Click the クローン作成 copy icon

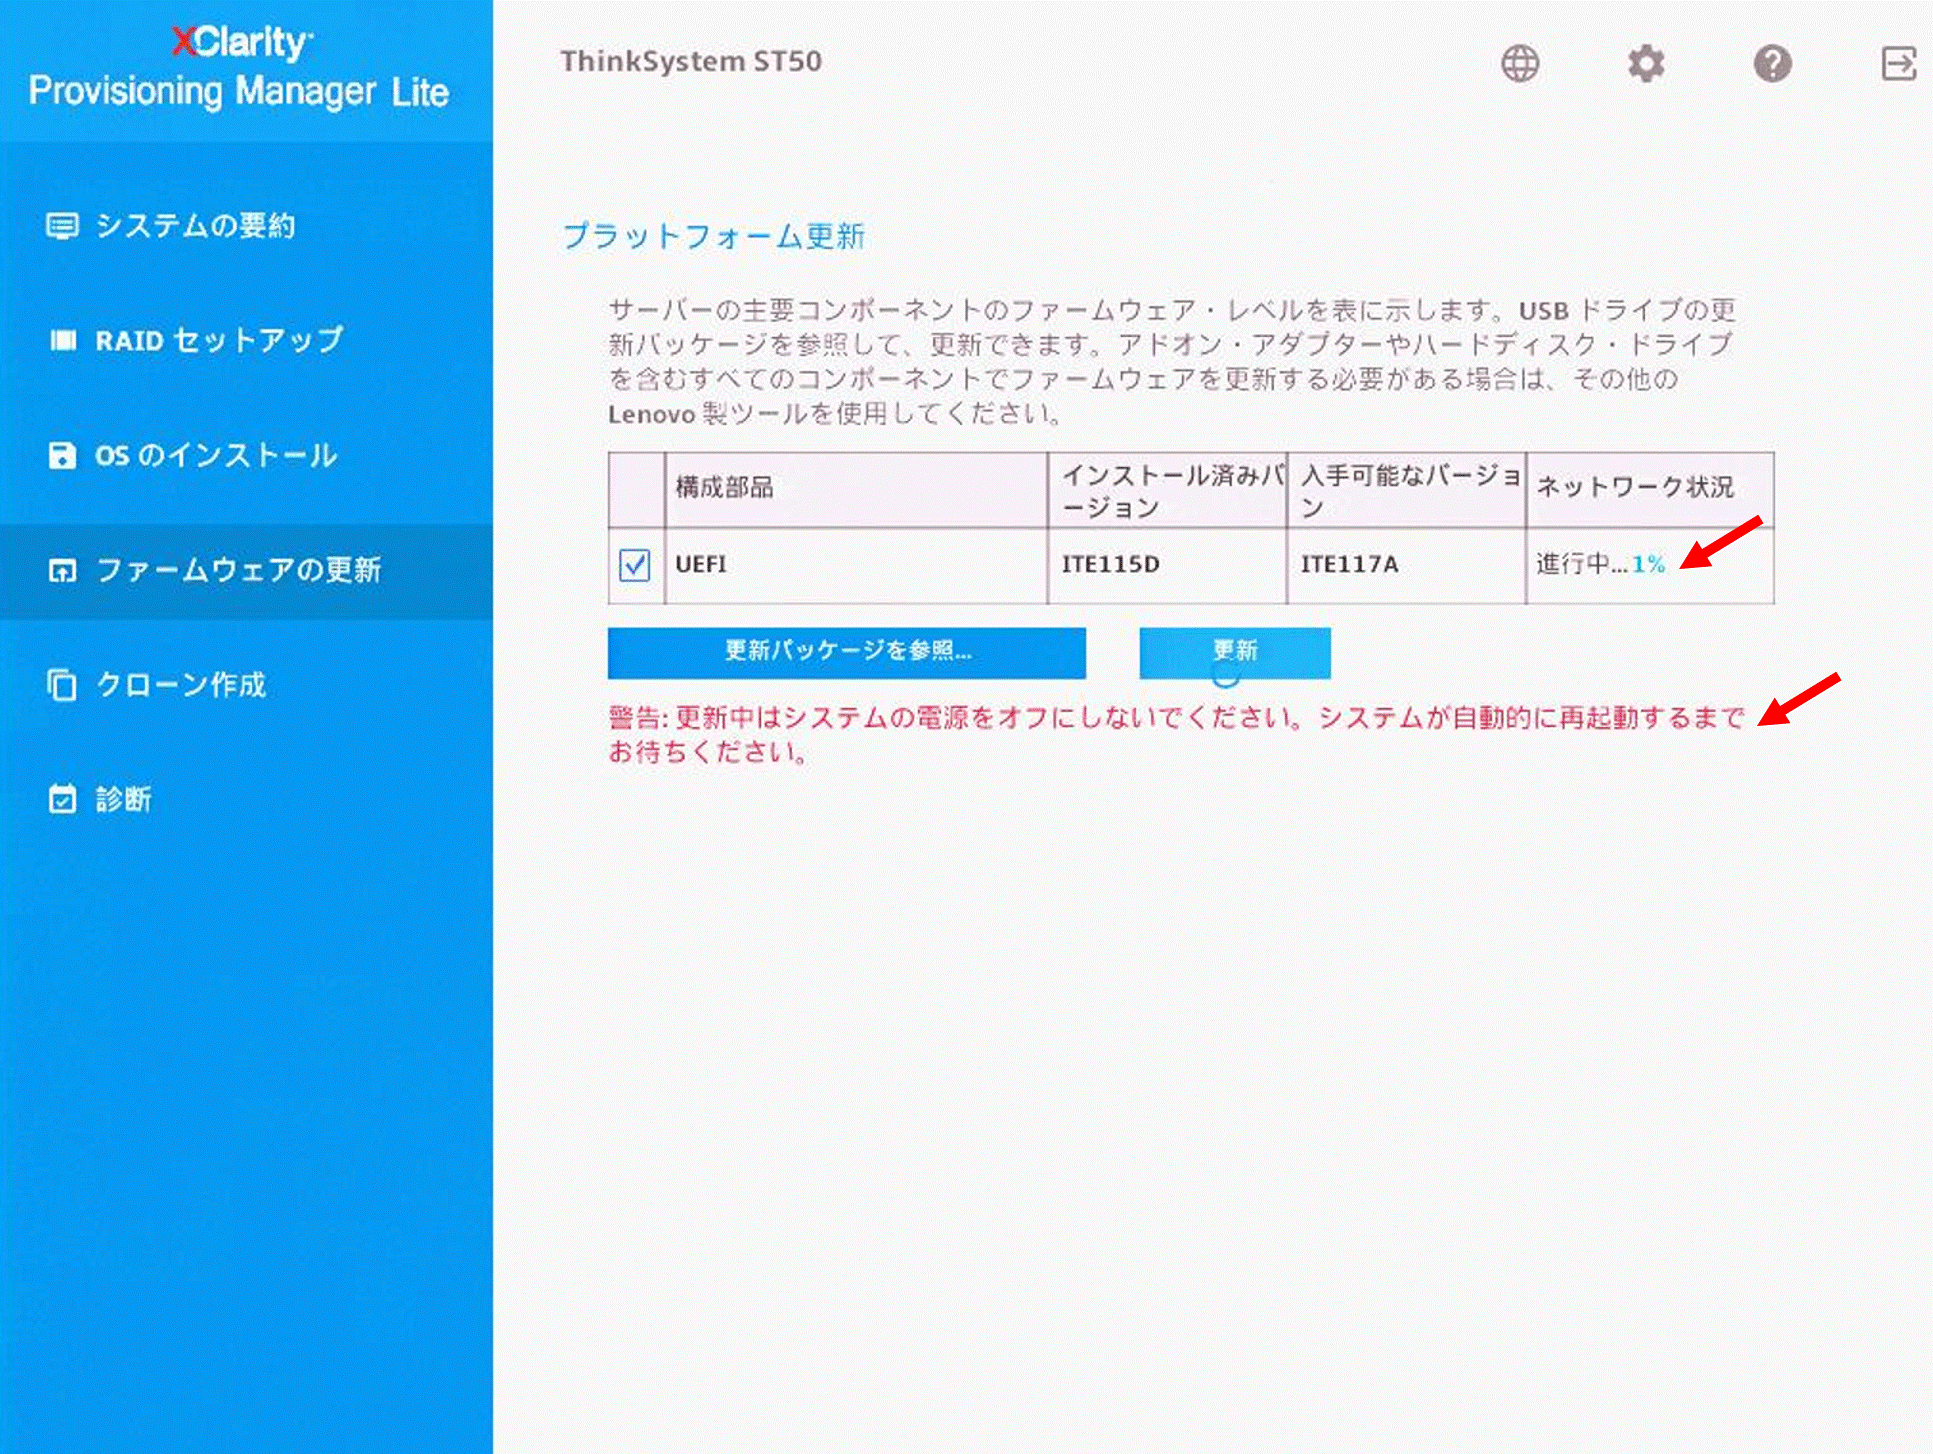pos(62,685)
